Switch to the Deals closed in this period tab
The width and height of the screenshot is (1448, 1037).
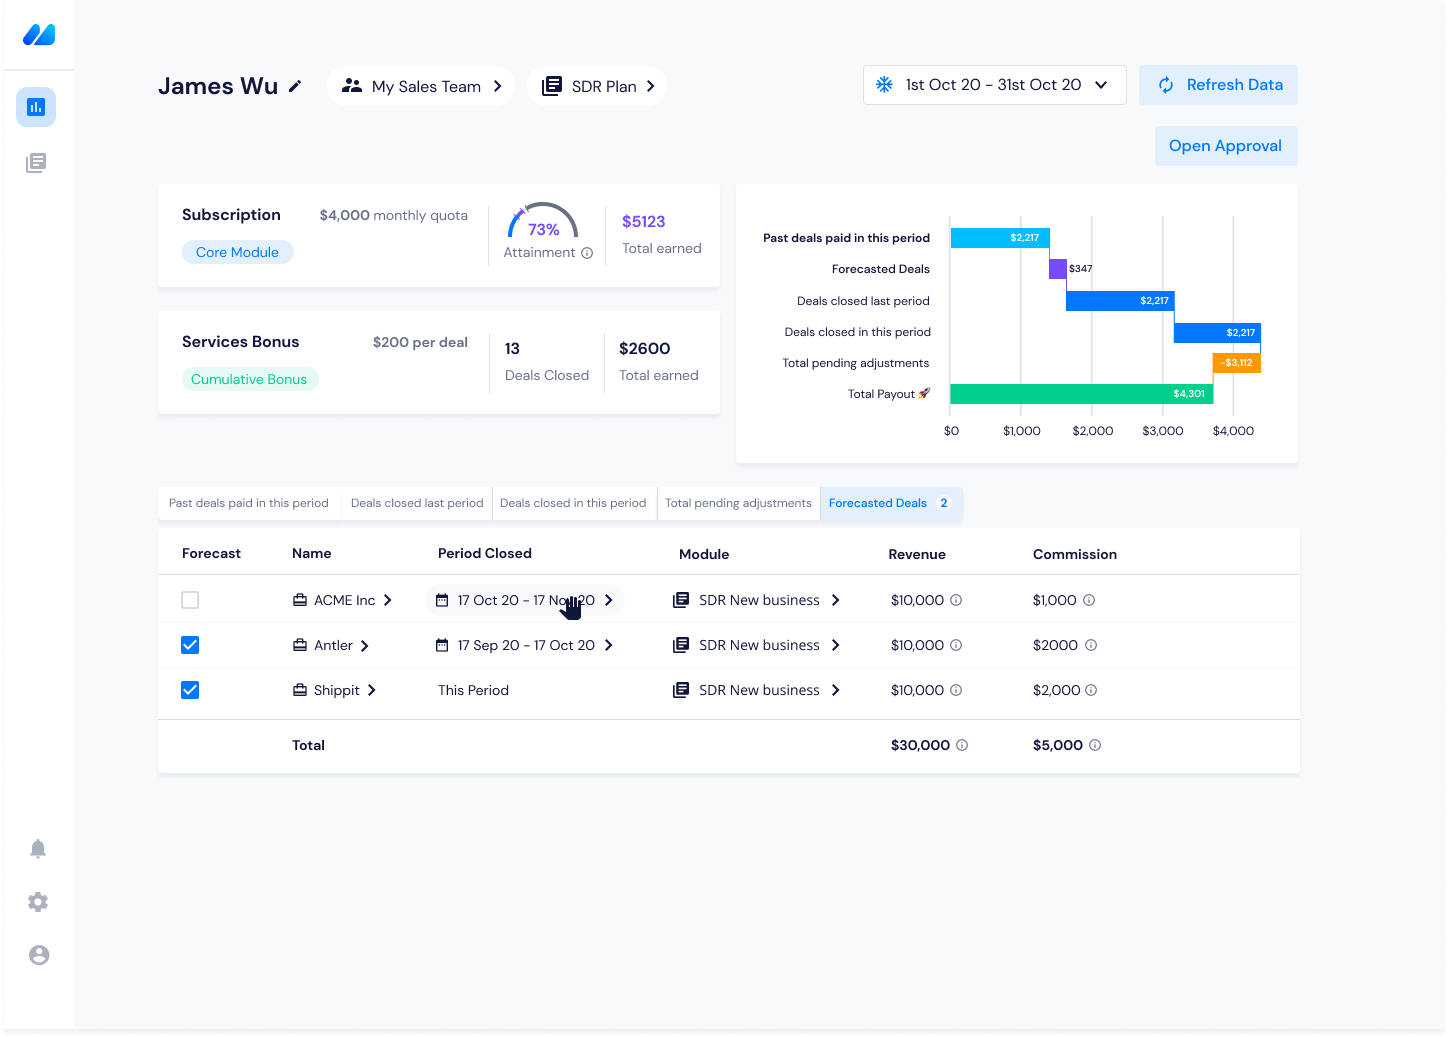[x=573, y=503]
